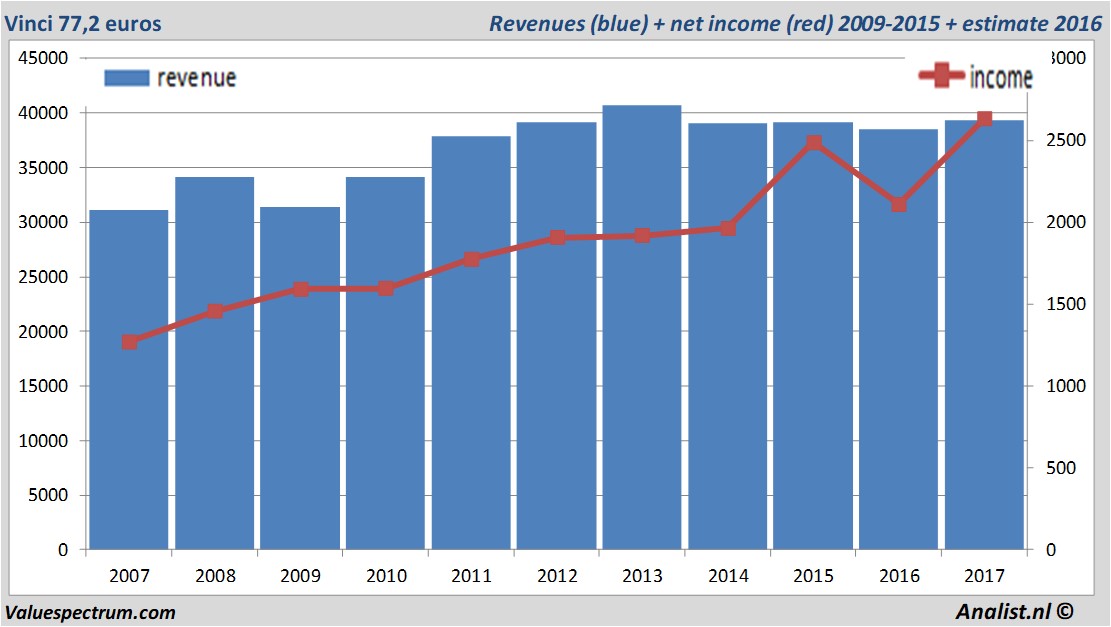Select the 2007 revenue bar
This screenshot has height=627, width=1111.
129,380
